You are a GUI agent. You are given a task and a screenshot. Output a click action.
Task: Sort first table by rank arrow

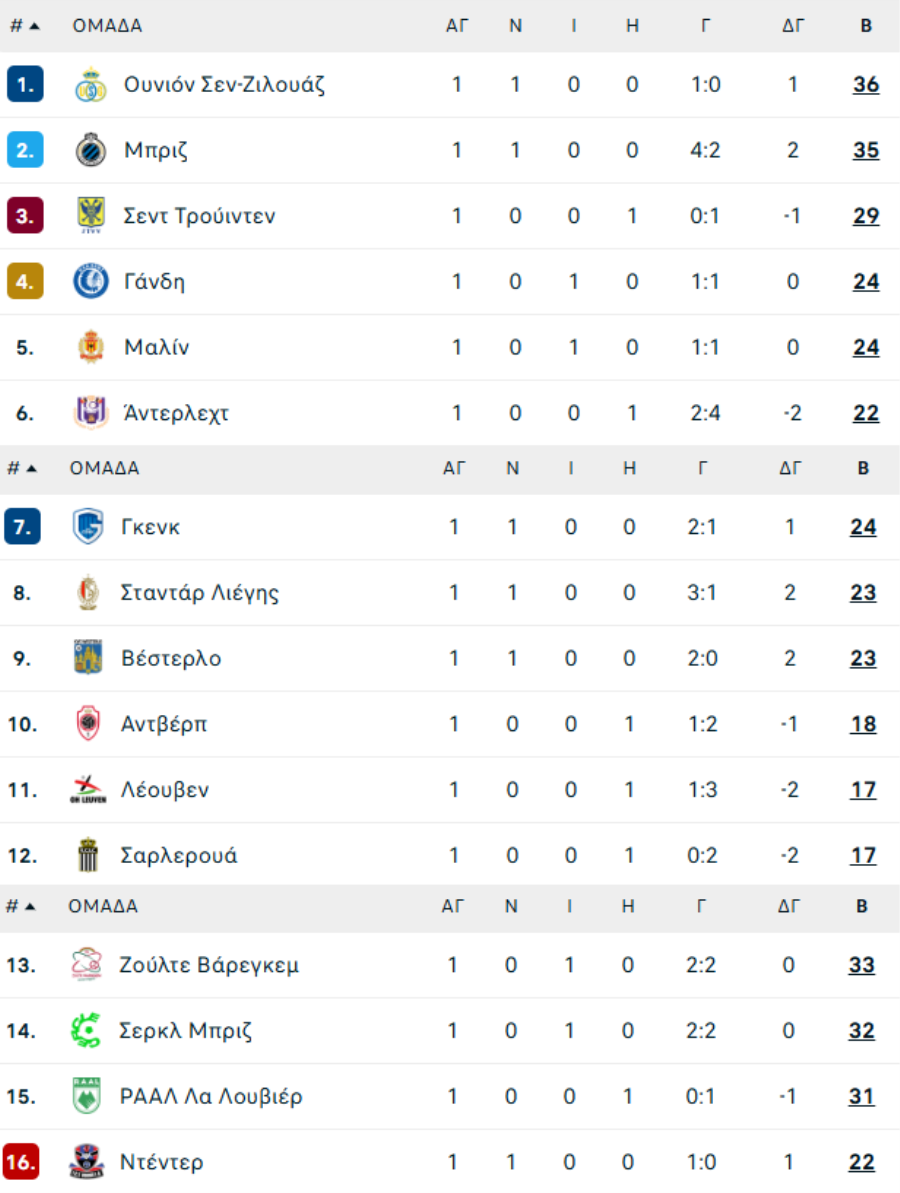coord(34,26)
